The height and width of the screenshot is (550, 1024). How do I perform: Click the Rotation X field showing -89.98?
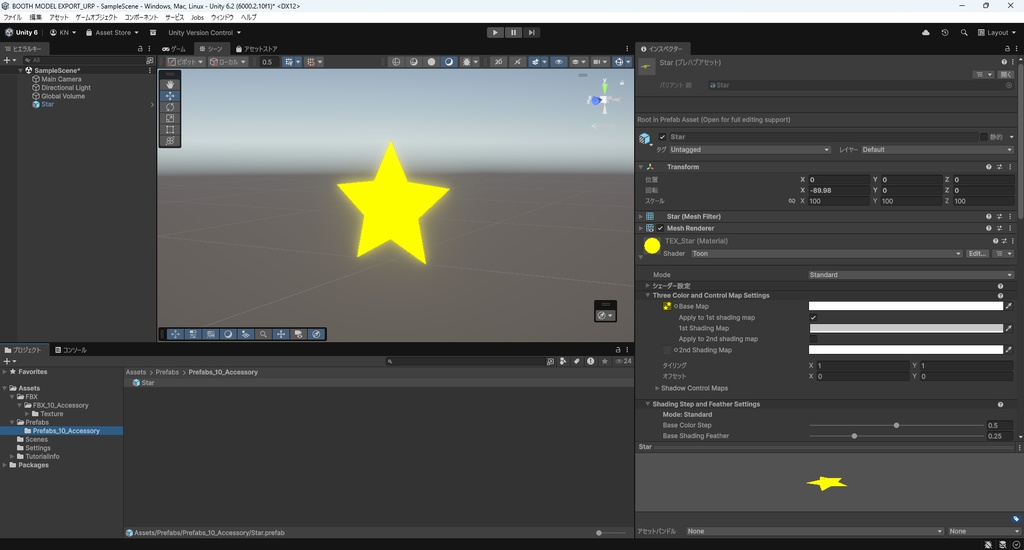click(838, 191)
